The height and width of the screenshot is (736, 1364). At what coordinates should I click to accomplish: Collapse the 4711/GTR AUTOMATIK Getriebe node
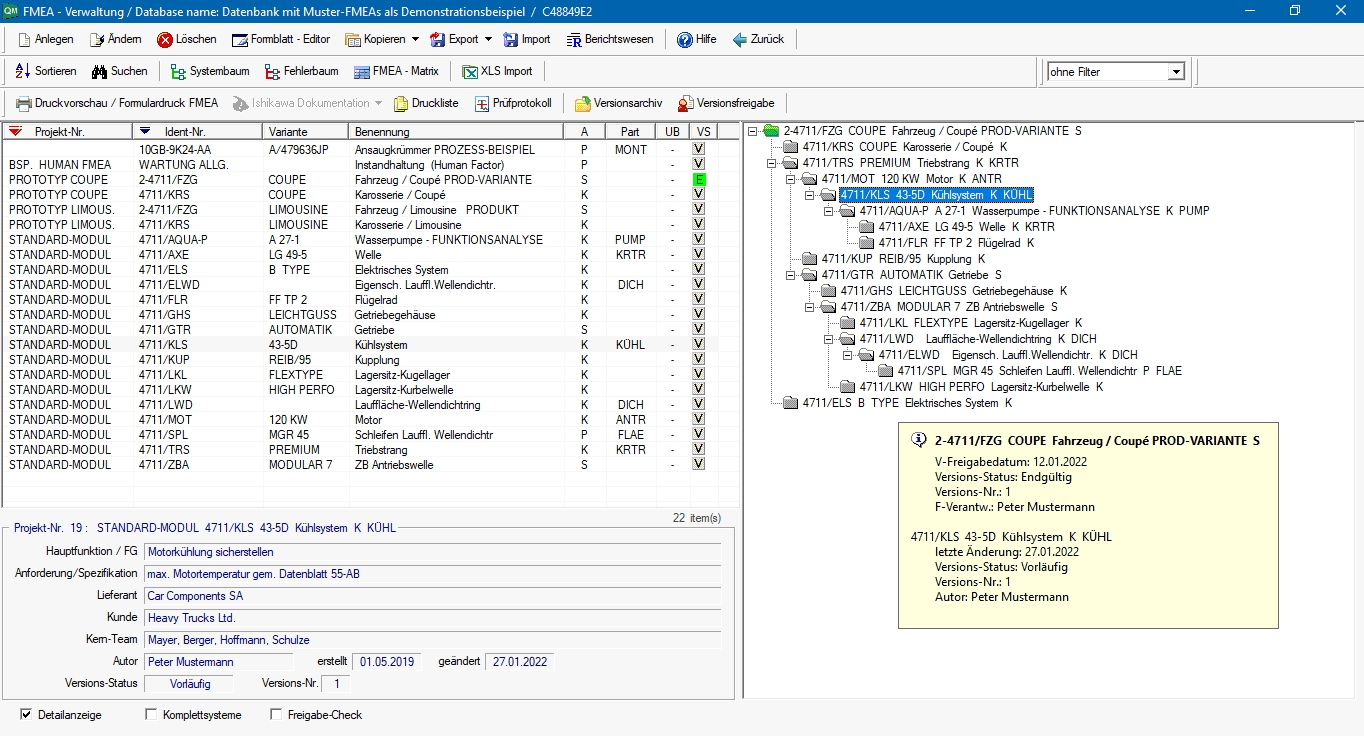(790, 275)
